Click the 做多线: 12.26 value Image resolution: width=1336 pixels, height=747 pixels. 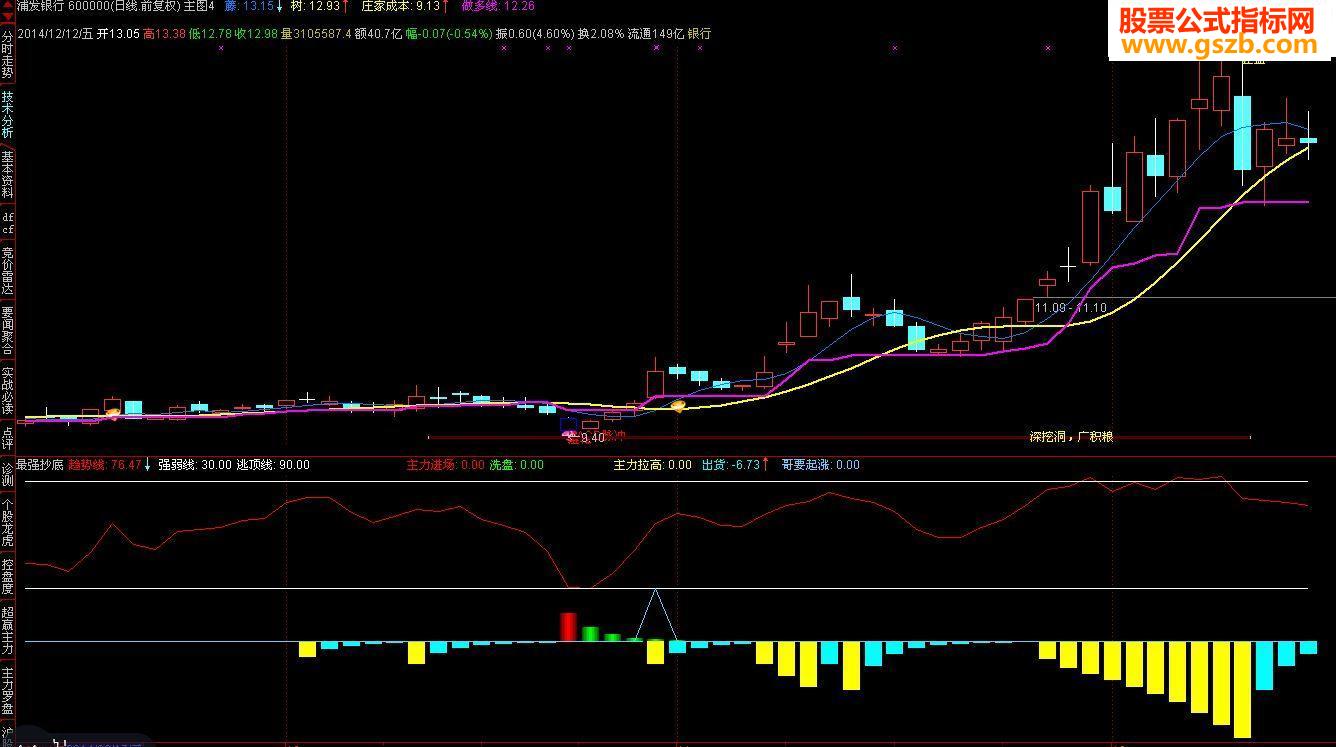pyautogui.click(x=498, y=6)
